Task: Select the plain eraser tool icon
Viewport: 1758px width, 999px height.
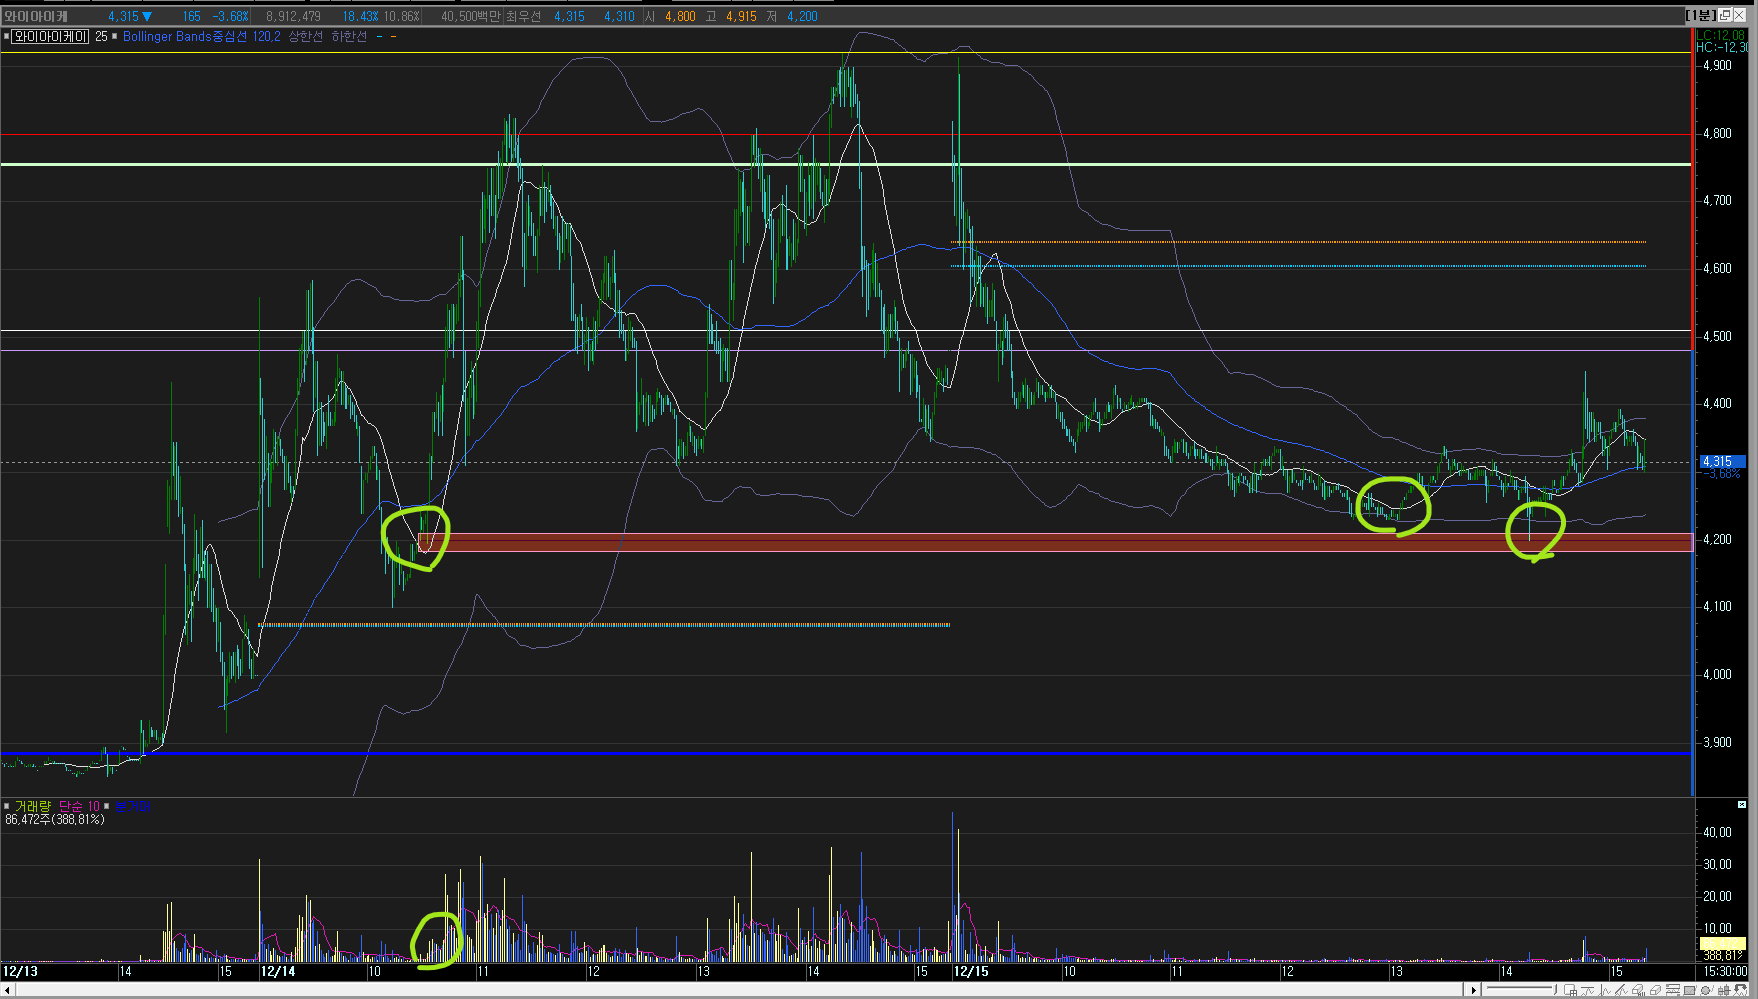Action: click(1655, 990)
